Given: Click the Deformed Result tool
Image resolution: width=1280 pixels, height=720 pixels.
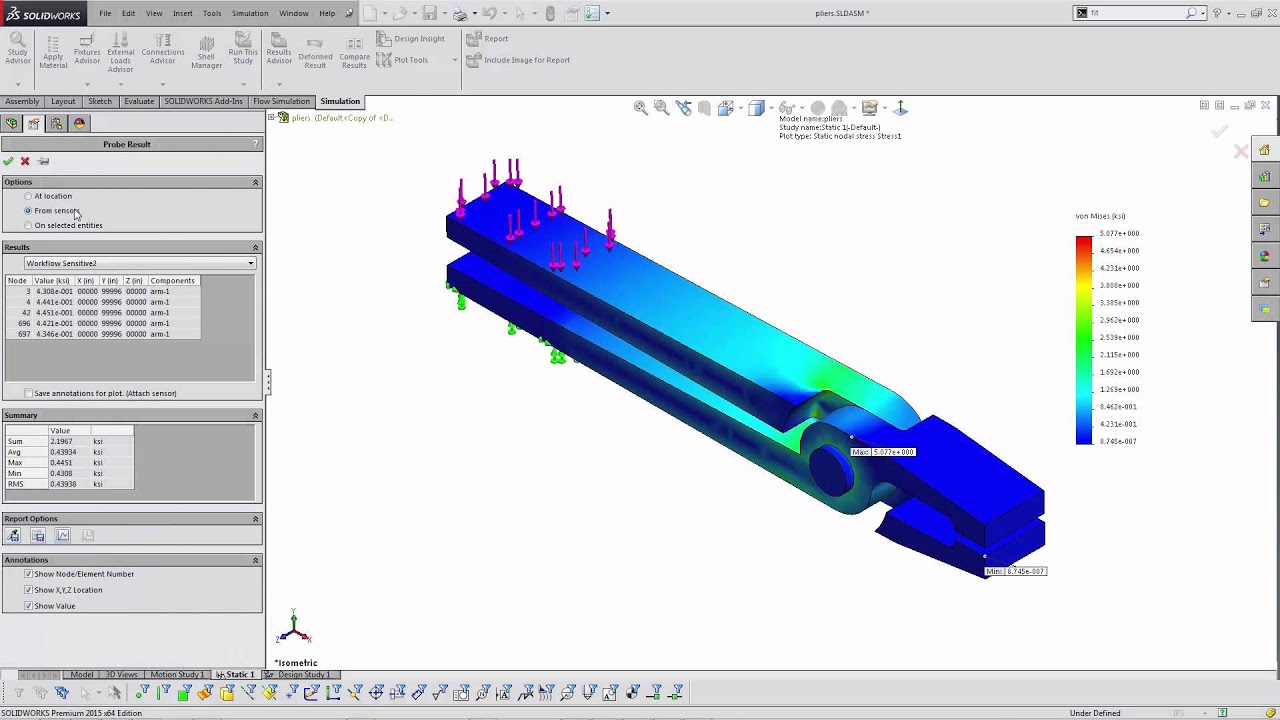Looking at the screenshot, I should [x=315, y=53].
